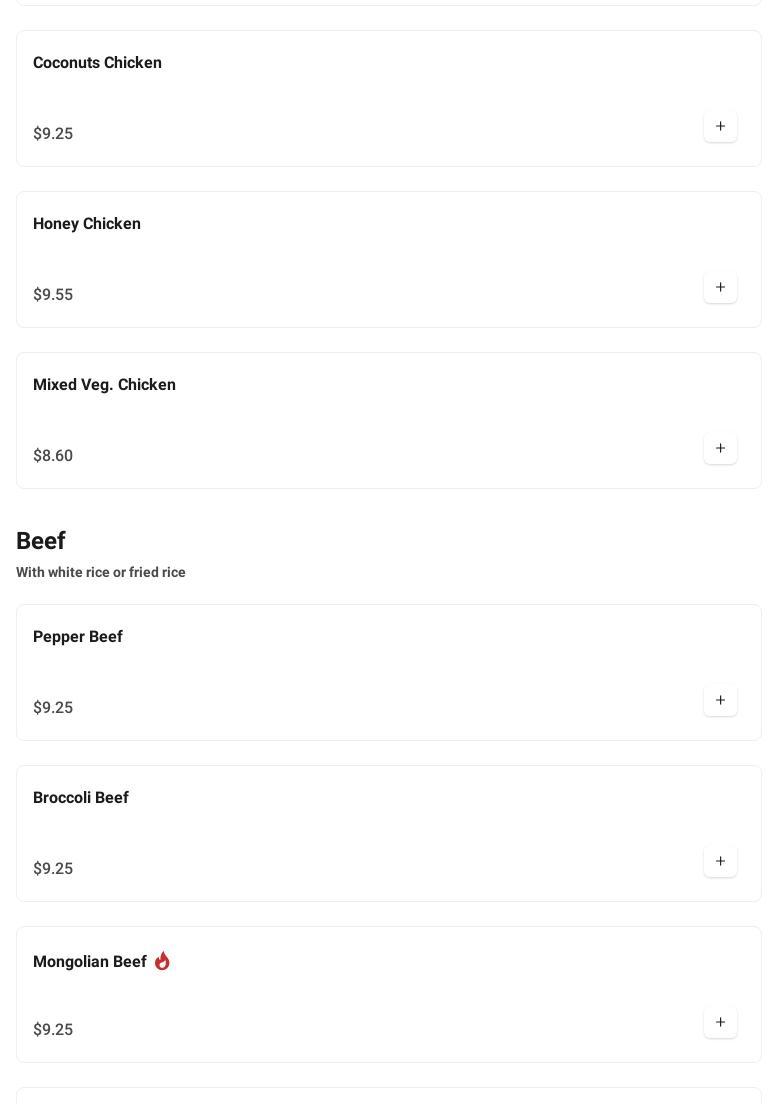Click the $8.60 Mixed Veg. Chicken price
This screenshot has height=1104, width=778.
coord(53,455)
